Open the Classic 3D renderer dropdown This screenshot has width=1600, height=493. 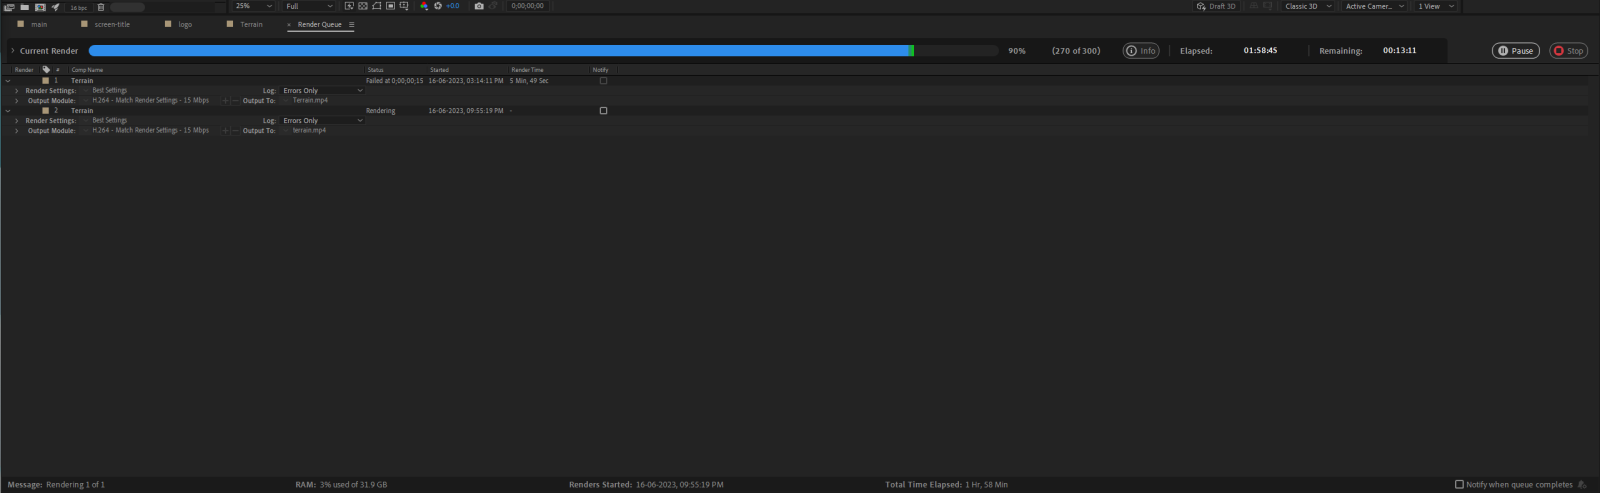coord(1308,6)
